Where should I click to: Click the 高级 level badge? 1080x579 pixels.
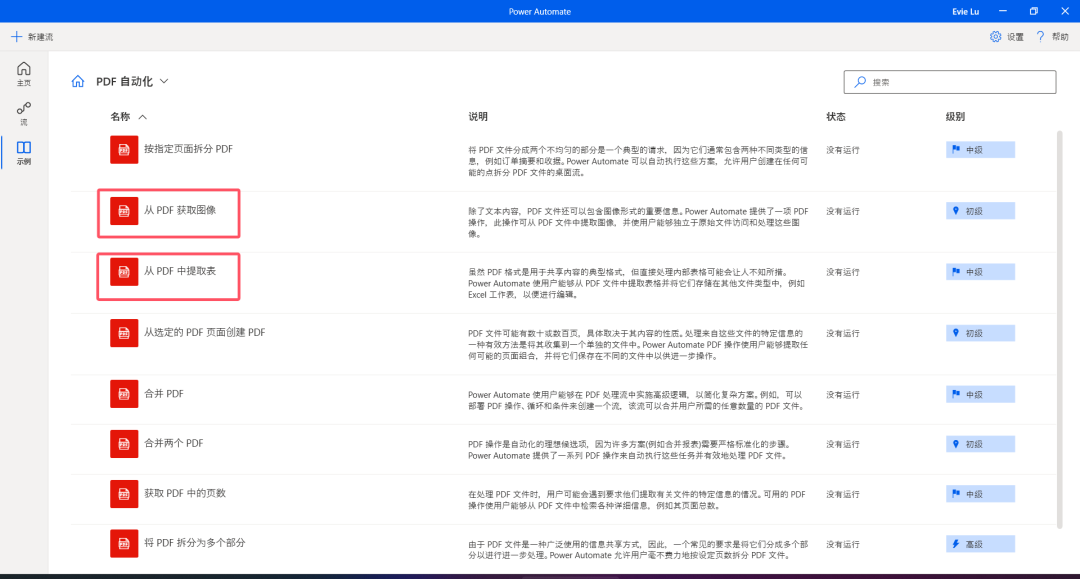coord(980,544)
